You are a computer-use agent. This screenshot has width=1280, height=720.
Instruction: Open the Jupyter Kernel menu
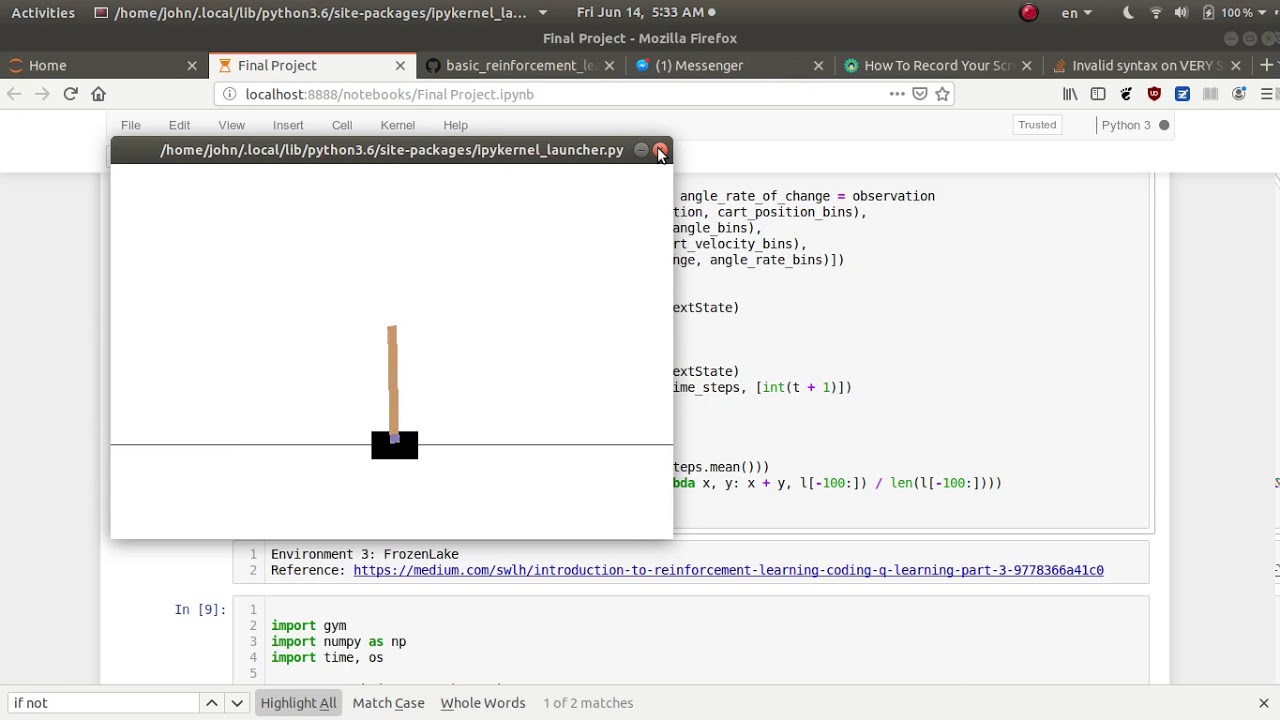coord(397,125)
